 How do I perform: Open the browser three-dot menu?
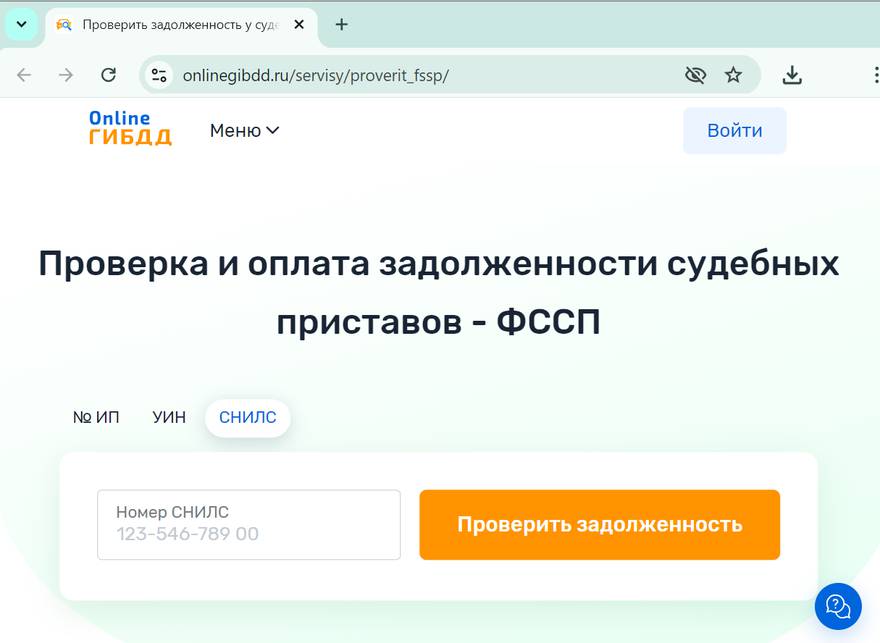(x=875, y=73)
